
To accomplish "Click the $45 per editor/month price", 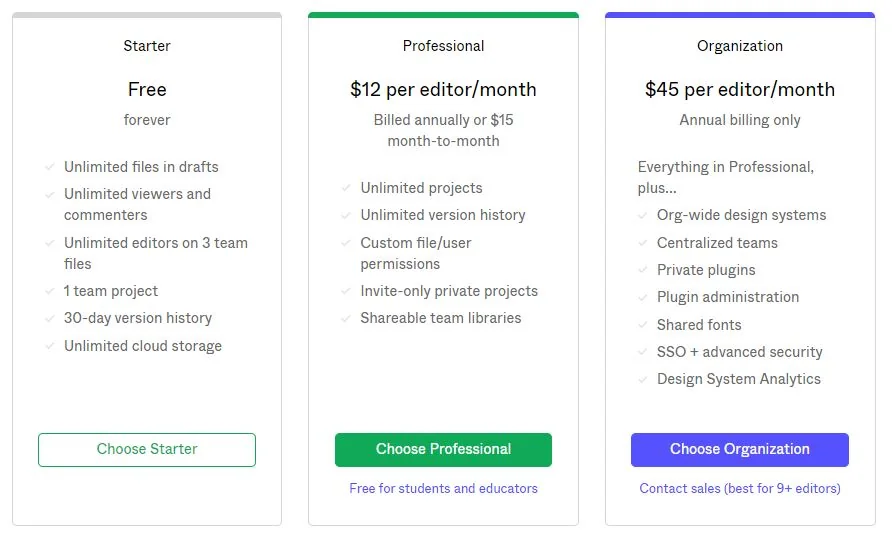I will (x=740, y=90).
